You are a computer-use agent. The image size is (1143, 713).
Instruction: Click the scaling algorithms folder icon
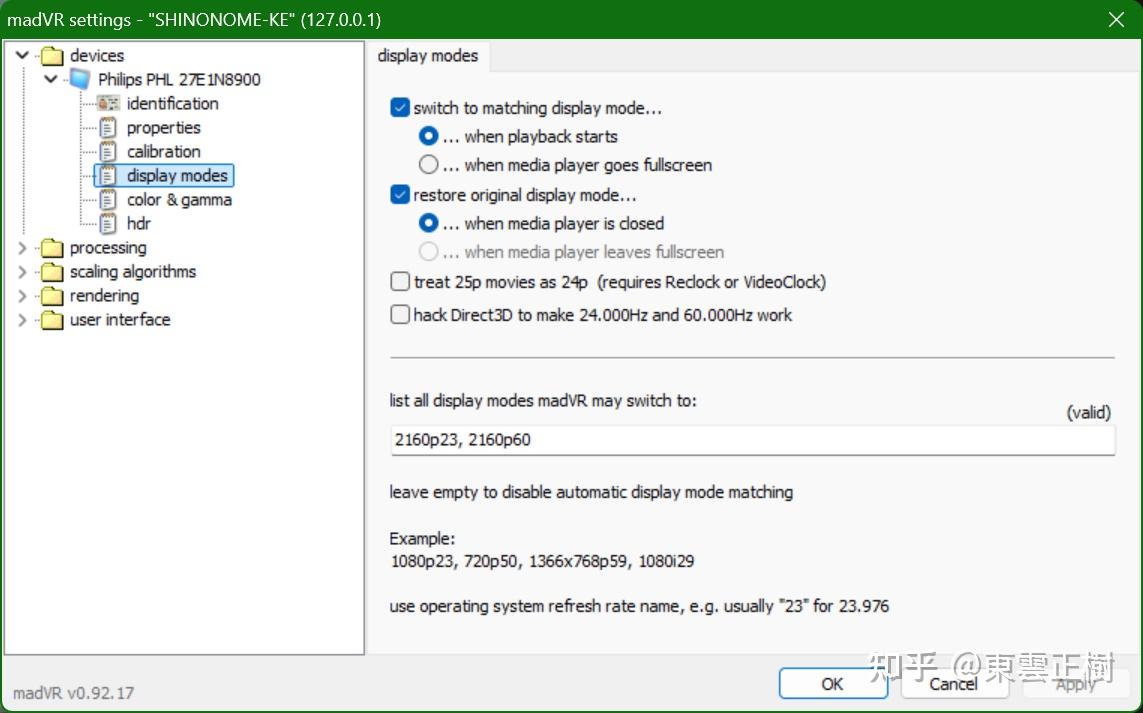[52, 272]
